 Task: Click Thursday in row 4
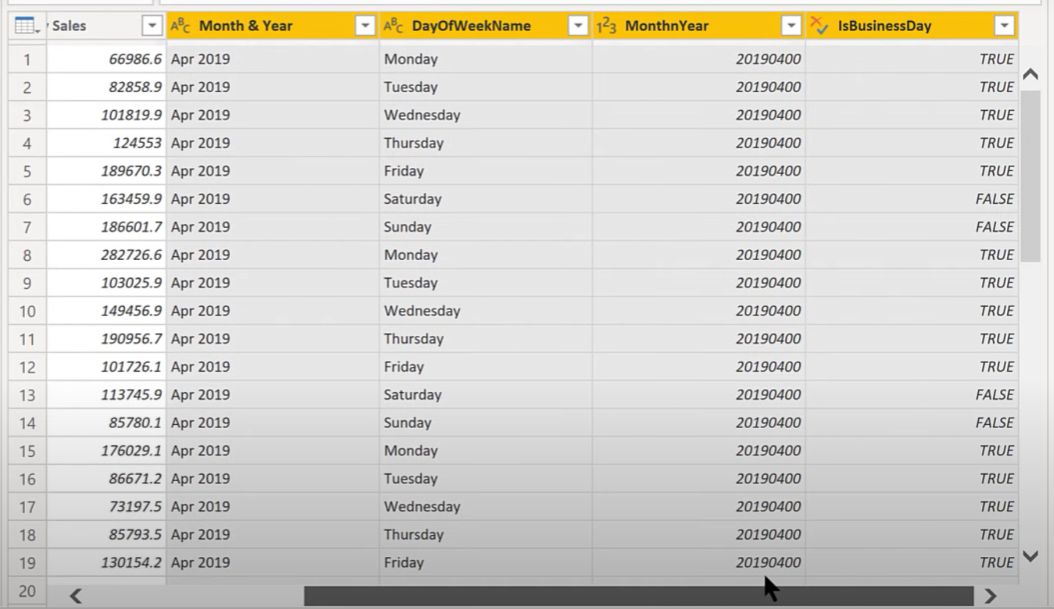(413, 143)
